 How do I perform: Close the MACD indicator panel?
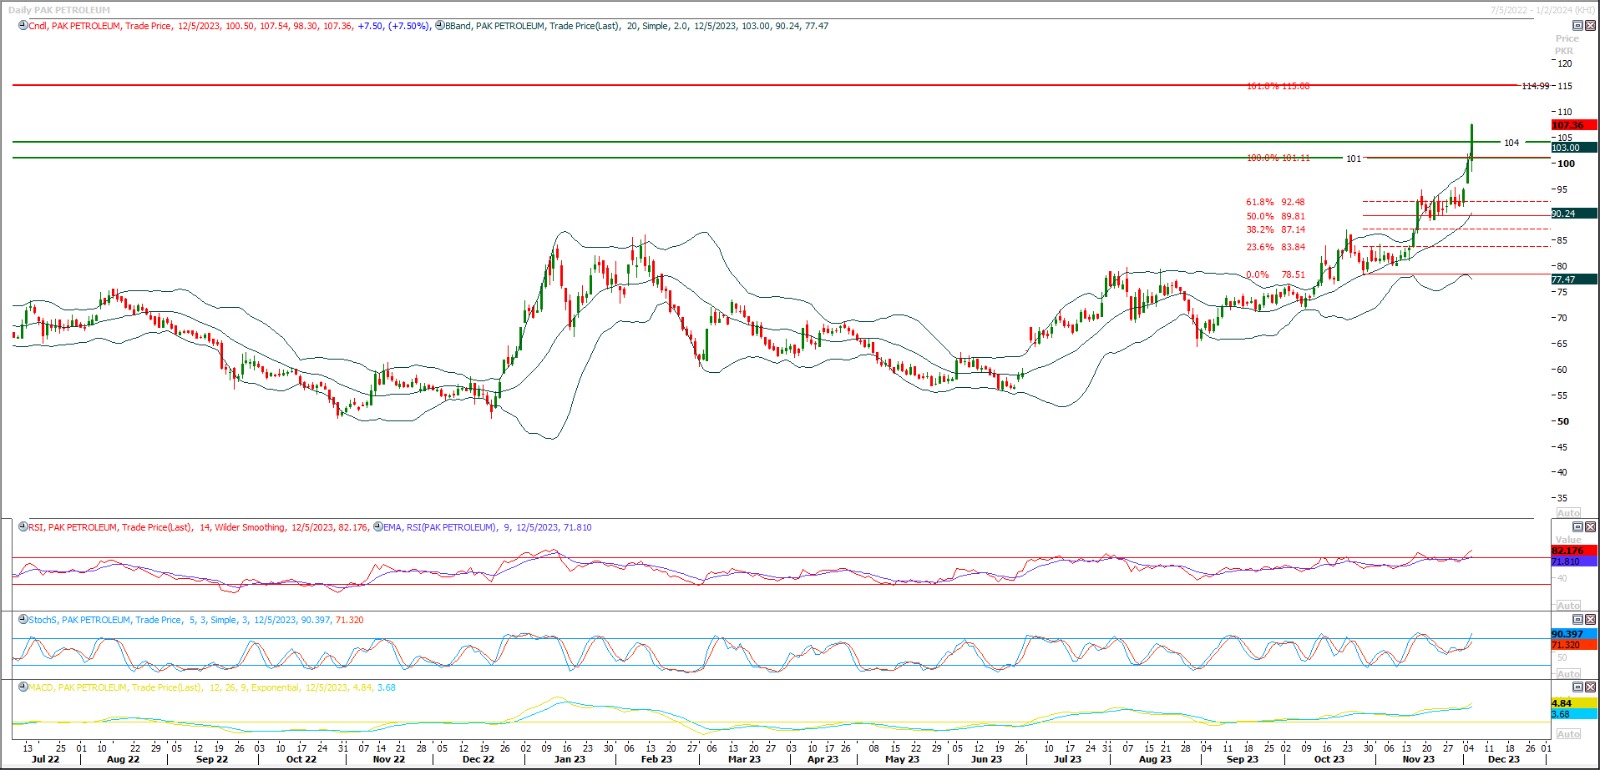(1591, 687)
